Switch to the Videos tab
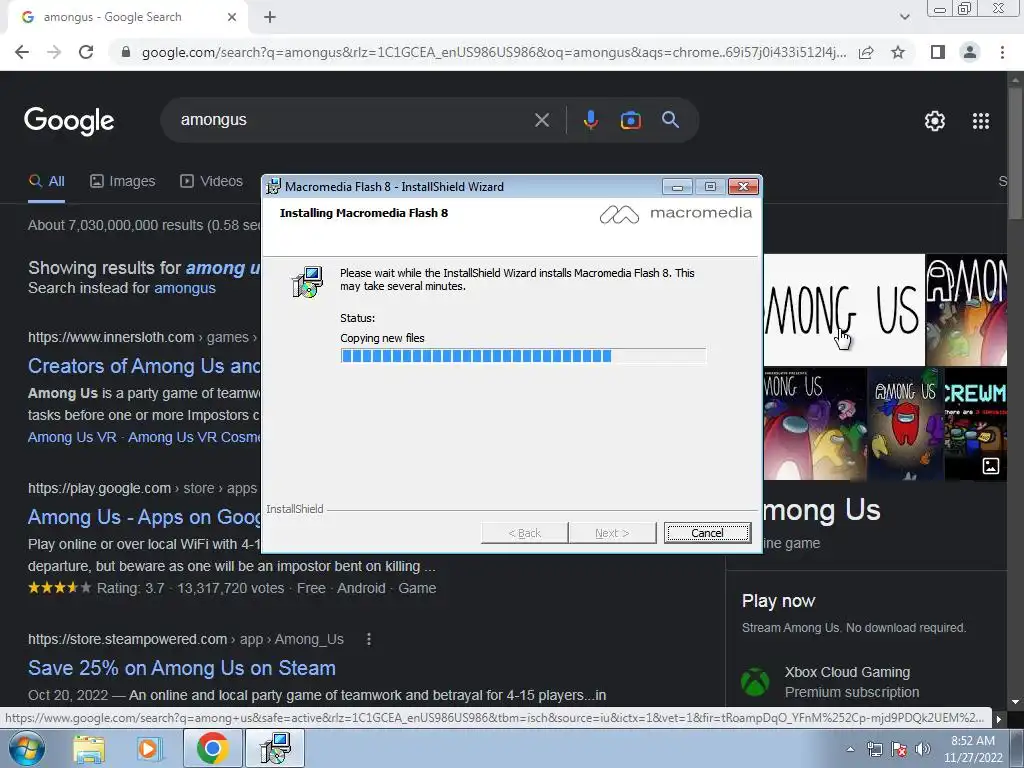Screen dimensions: 1024x768 pyautogui.click(x=211, y=182)
